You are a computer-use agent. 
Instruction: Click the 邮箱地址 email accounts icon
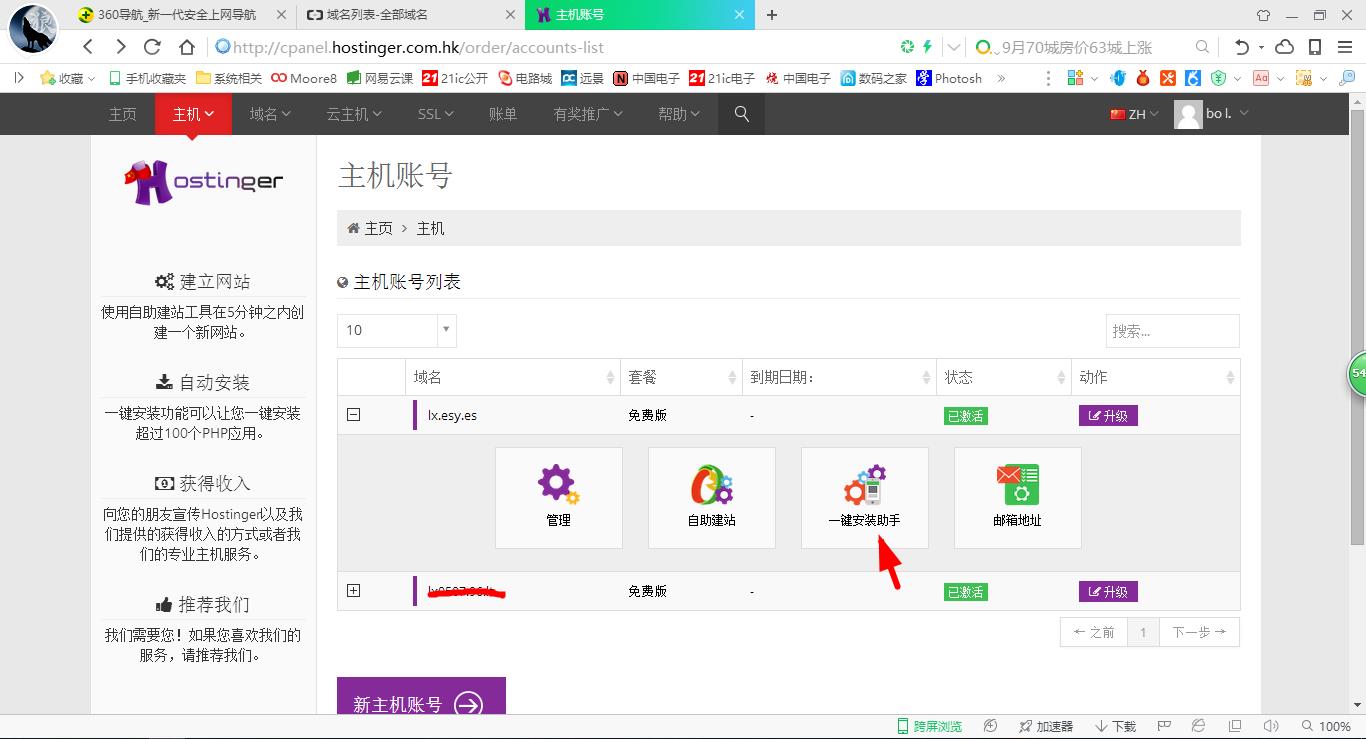click(x=1017, y=497)
